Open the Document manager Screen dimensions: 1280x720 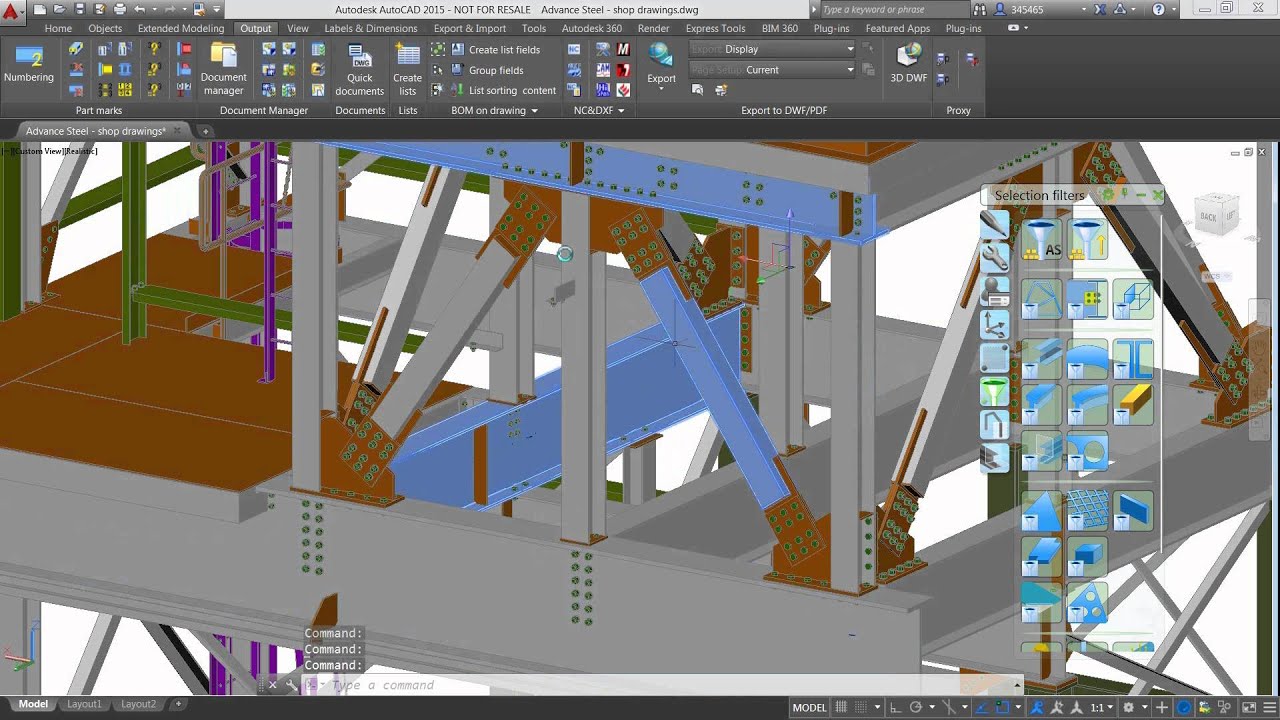pos(223,69)
